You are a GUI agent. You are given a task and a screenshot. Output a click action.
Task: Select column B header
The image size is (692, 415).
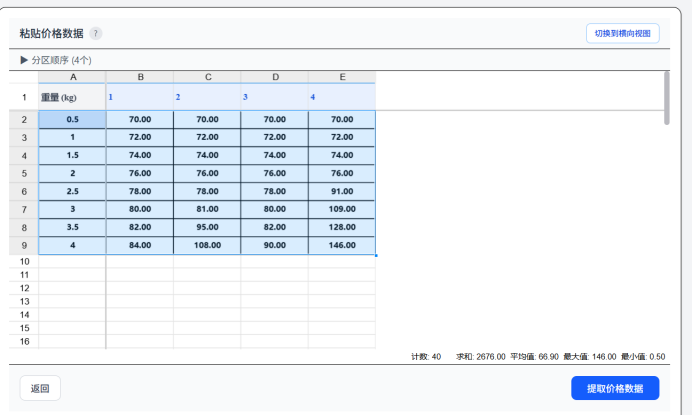tap(140, 77)
